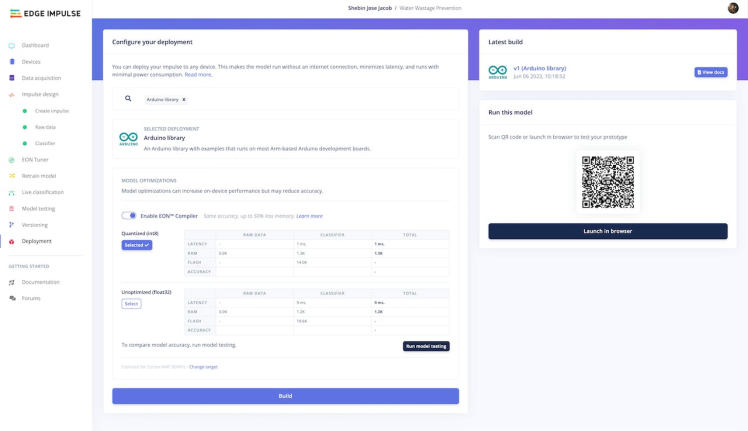Open the v1 (Arduino library) build link

540,68
